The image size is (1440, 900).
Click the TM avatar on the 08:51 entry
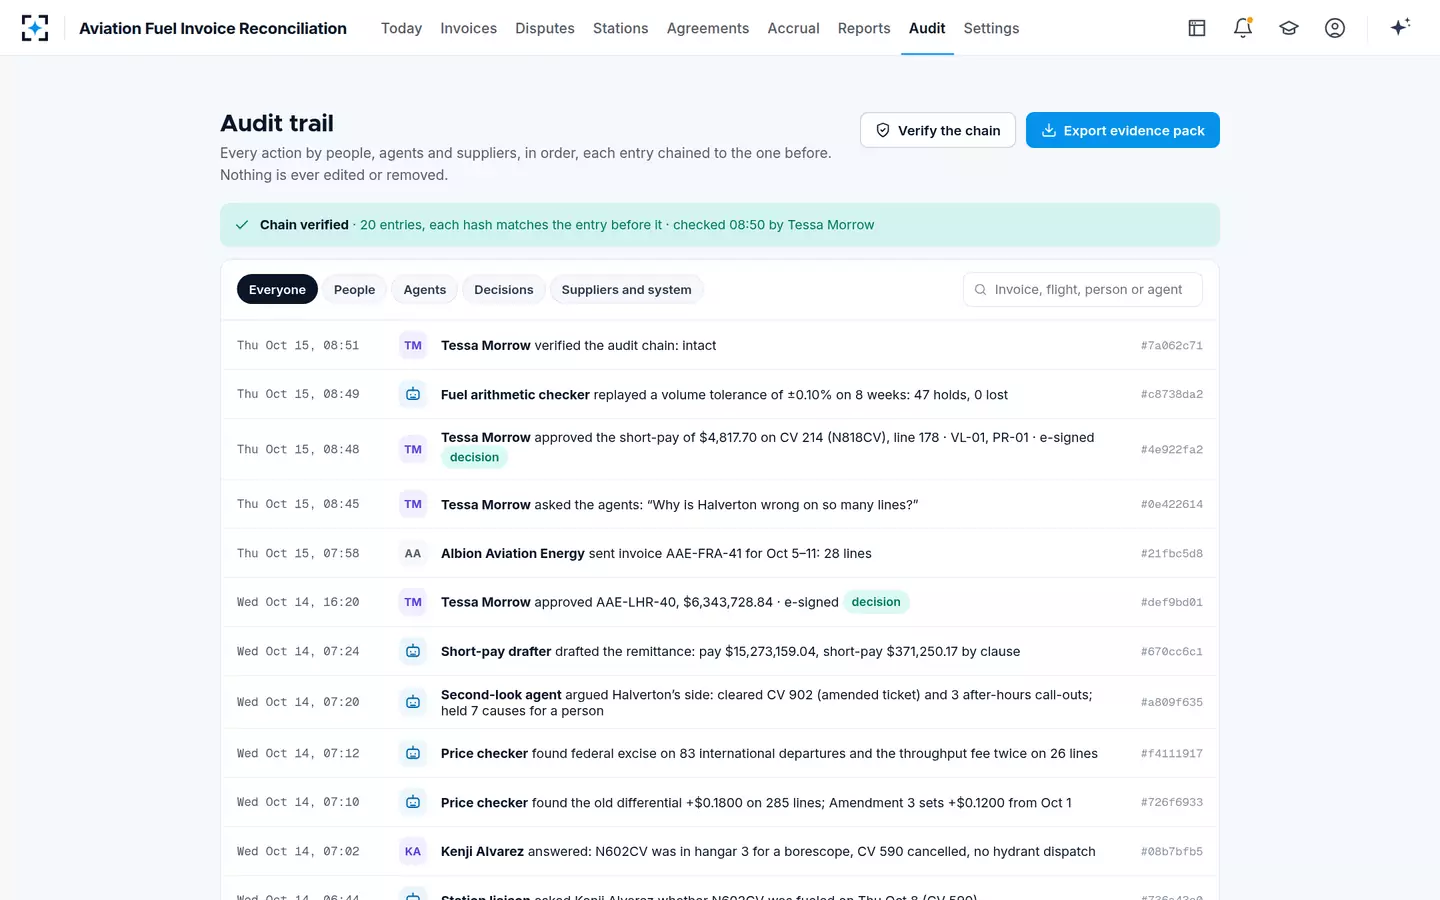413,345
